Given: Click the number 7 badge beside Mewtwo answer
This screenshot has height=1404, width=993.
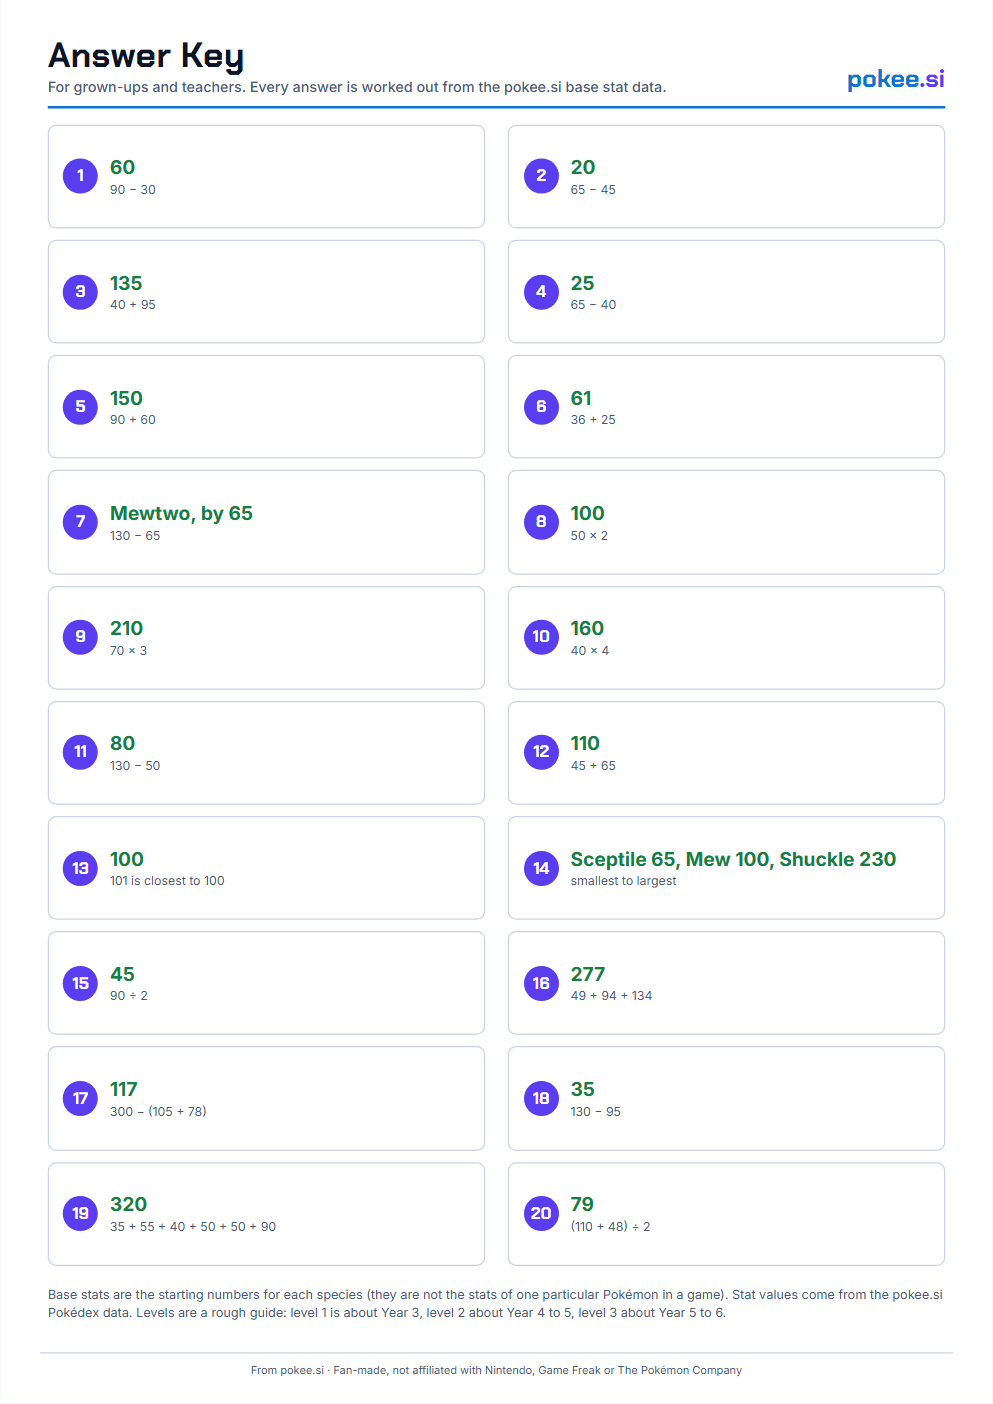Looking at the screenshot, I should pyautogui.click(x=80, y=522).
